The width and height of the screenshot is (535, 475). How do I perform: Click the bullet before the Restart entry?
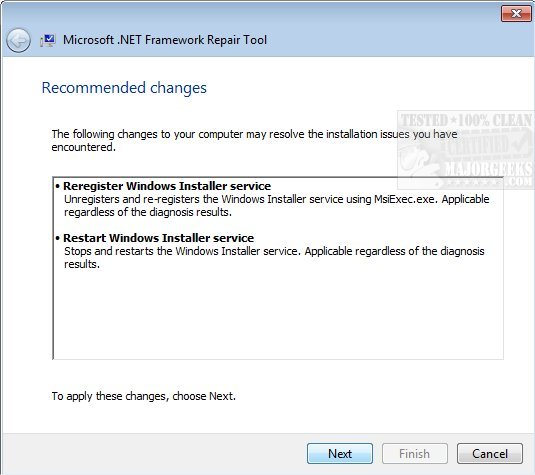pos(58,238)
